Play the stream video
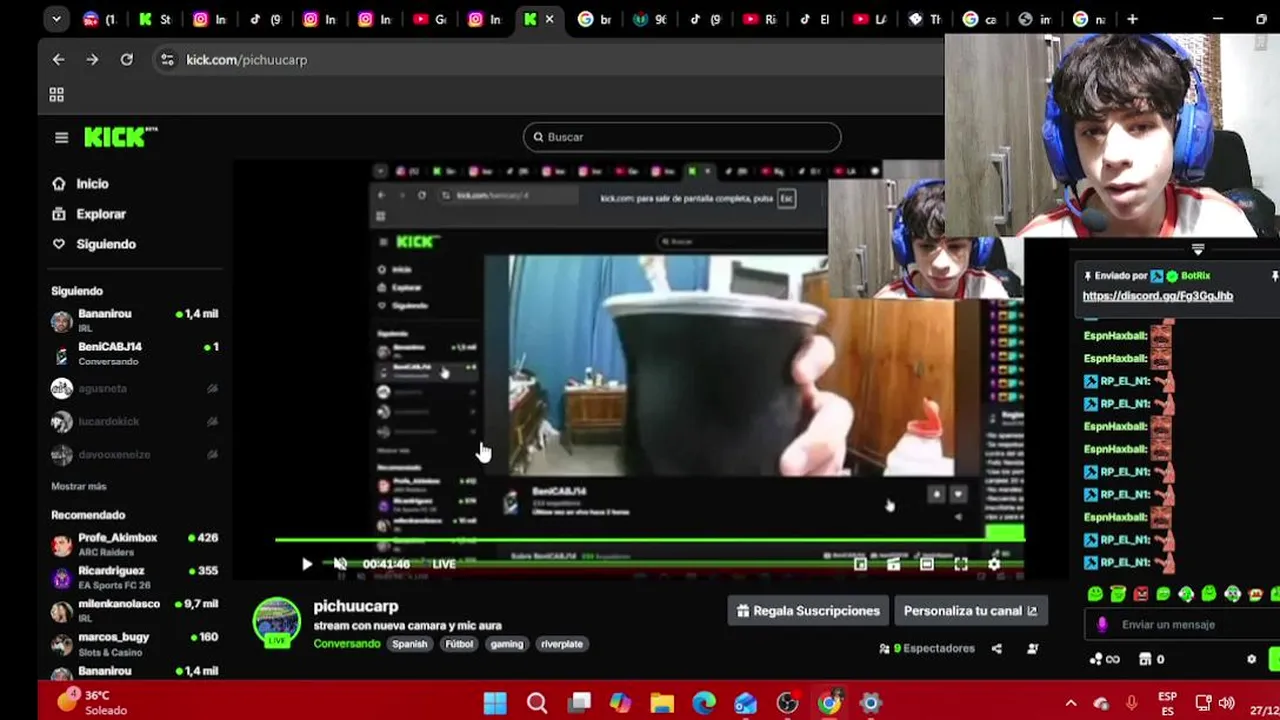The width and height of the screenshot is (1280, 720). (x=306, y=564)
